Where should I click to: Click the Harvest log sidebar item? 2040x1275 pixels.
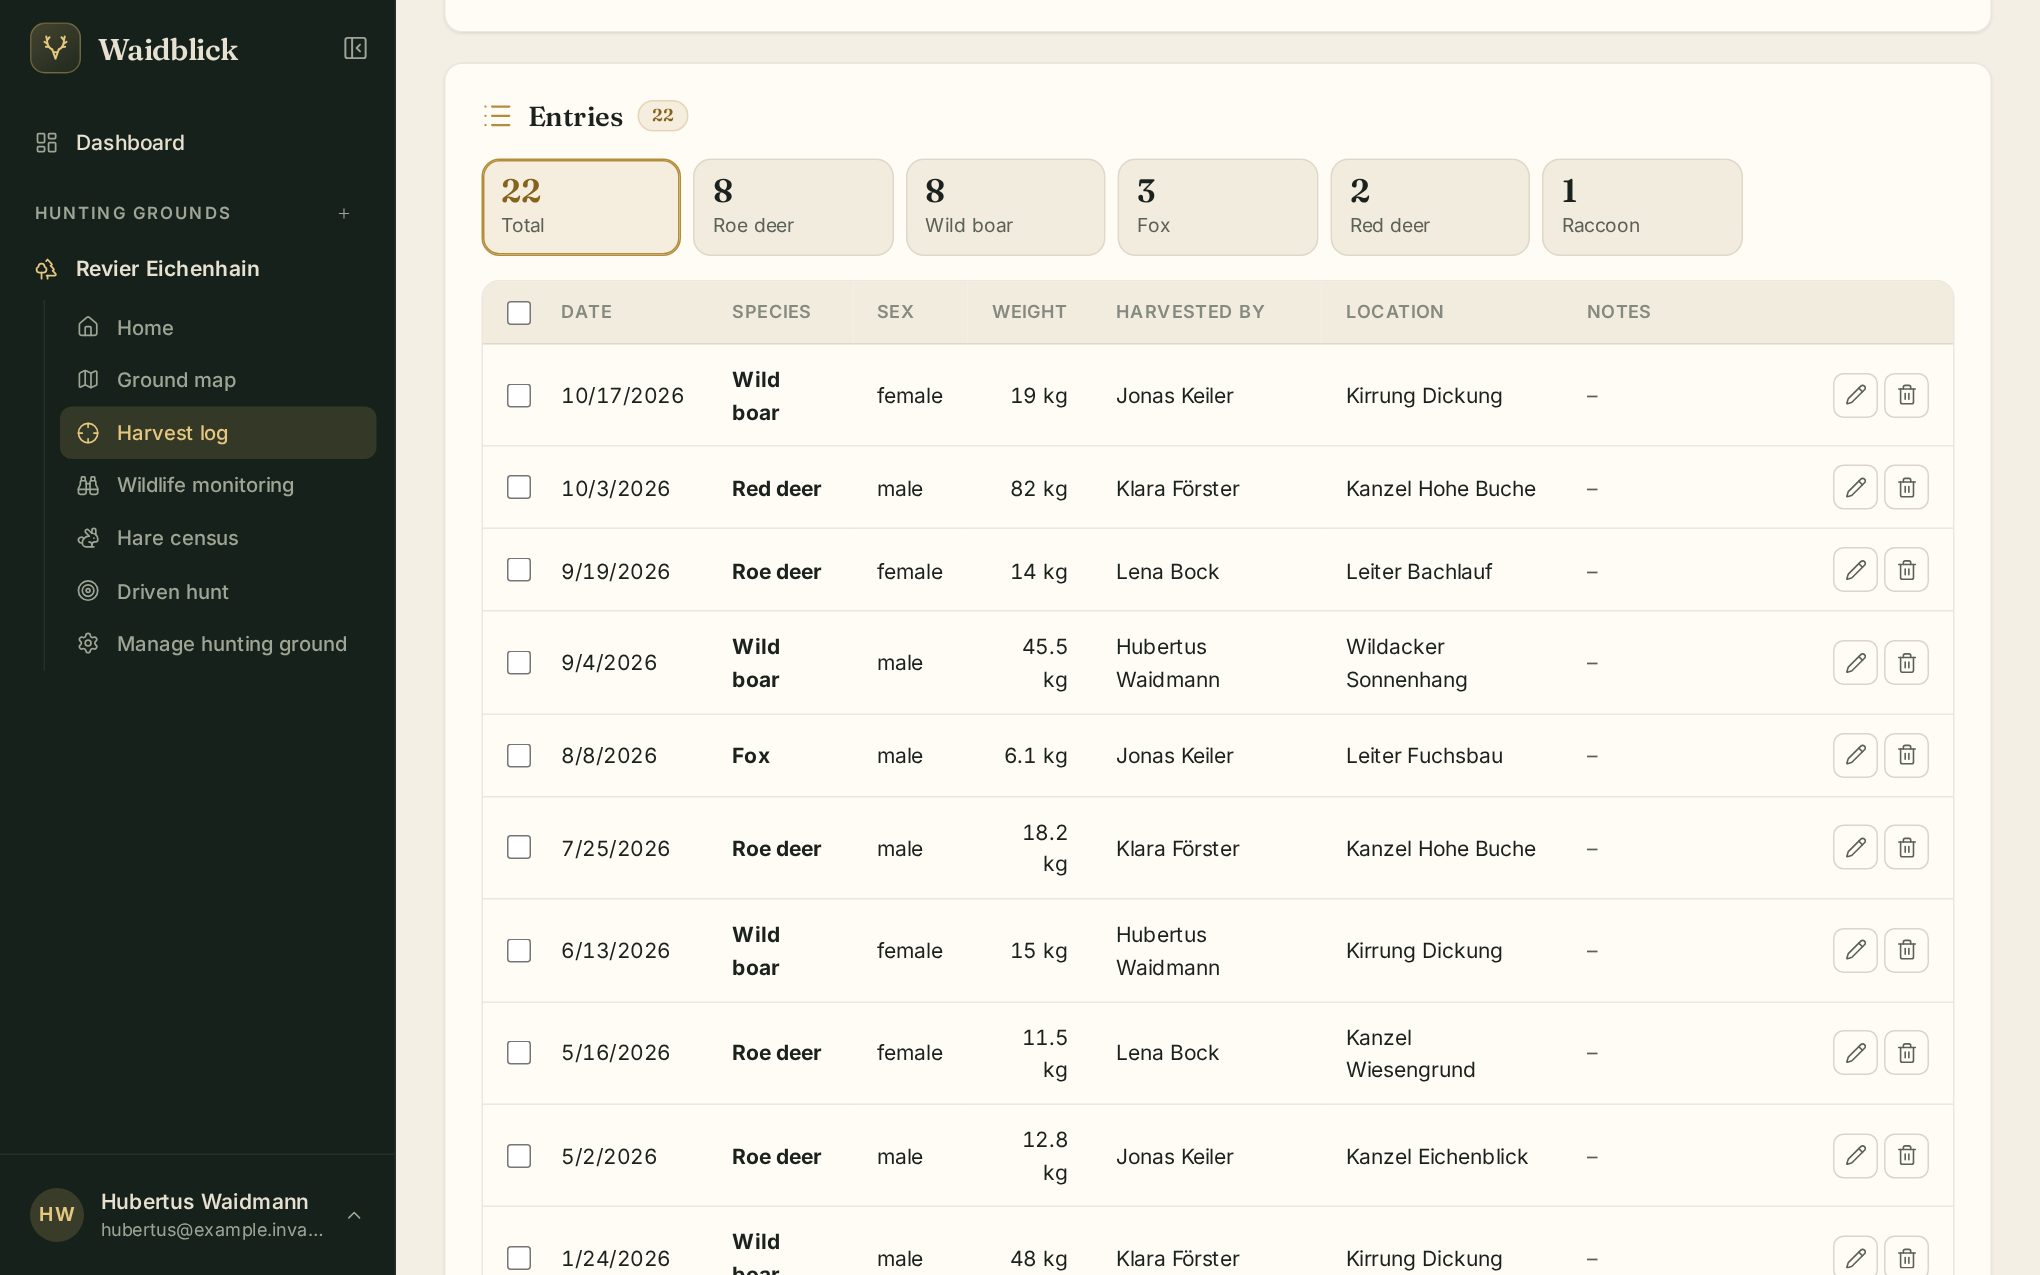pos(218,433)
